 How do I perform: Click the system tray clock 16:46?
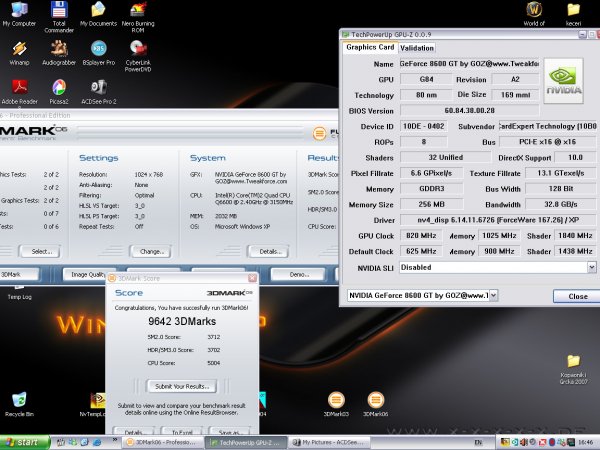[585, 442]
